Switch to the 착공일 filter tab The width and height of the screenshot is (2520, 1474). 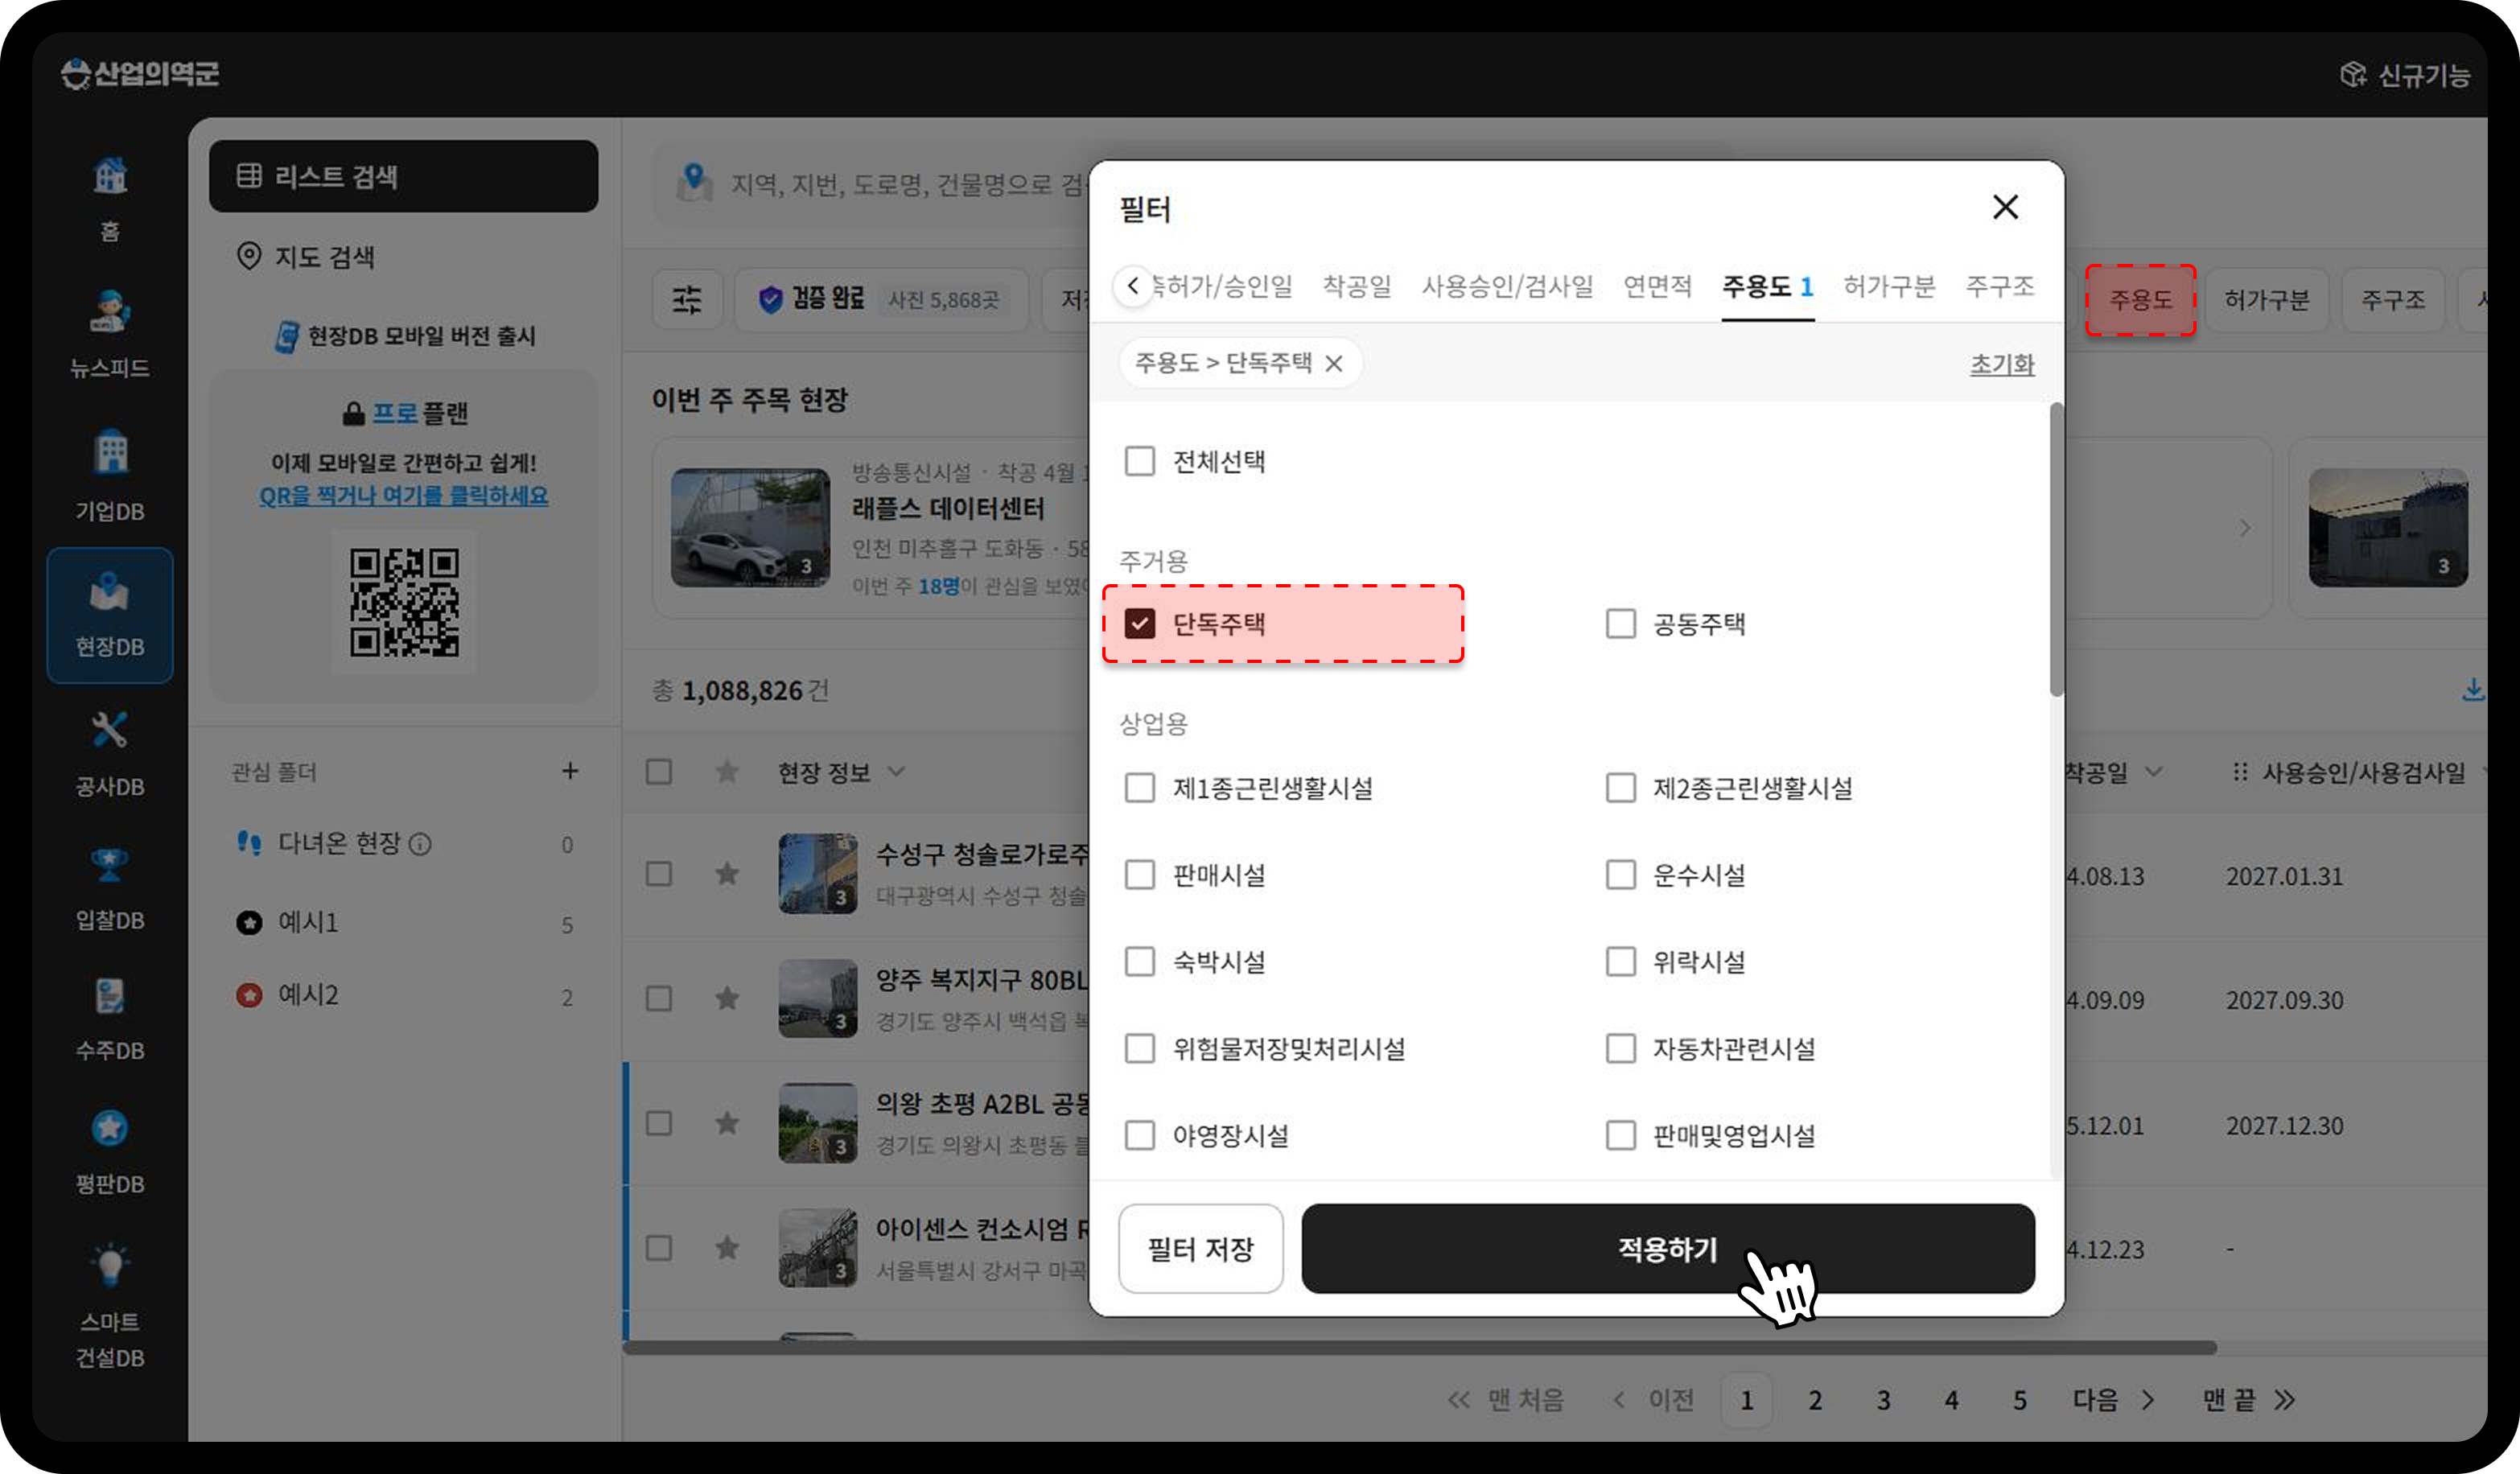click(x=1357, y=287)
